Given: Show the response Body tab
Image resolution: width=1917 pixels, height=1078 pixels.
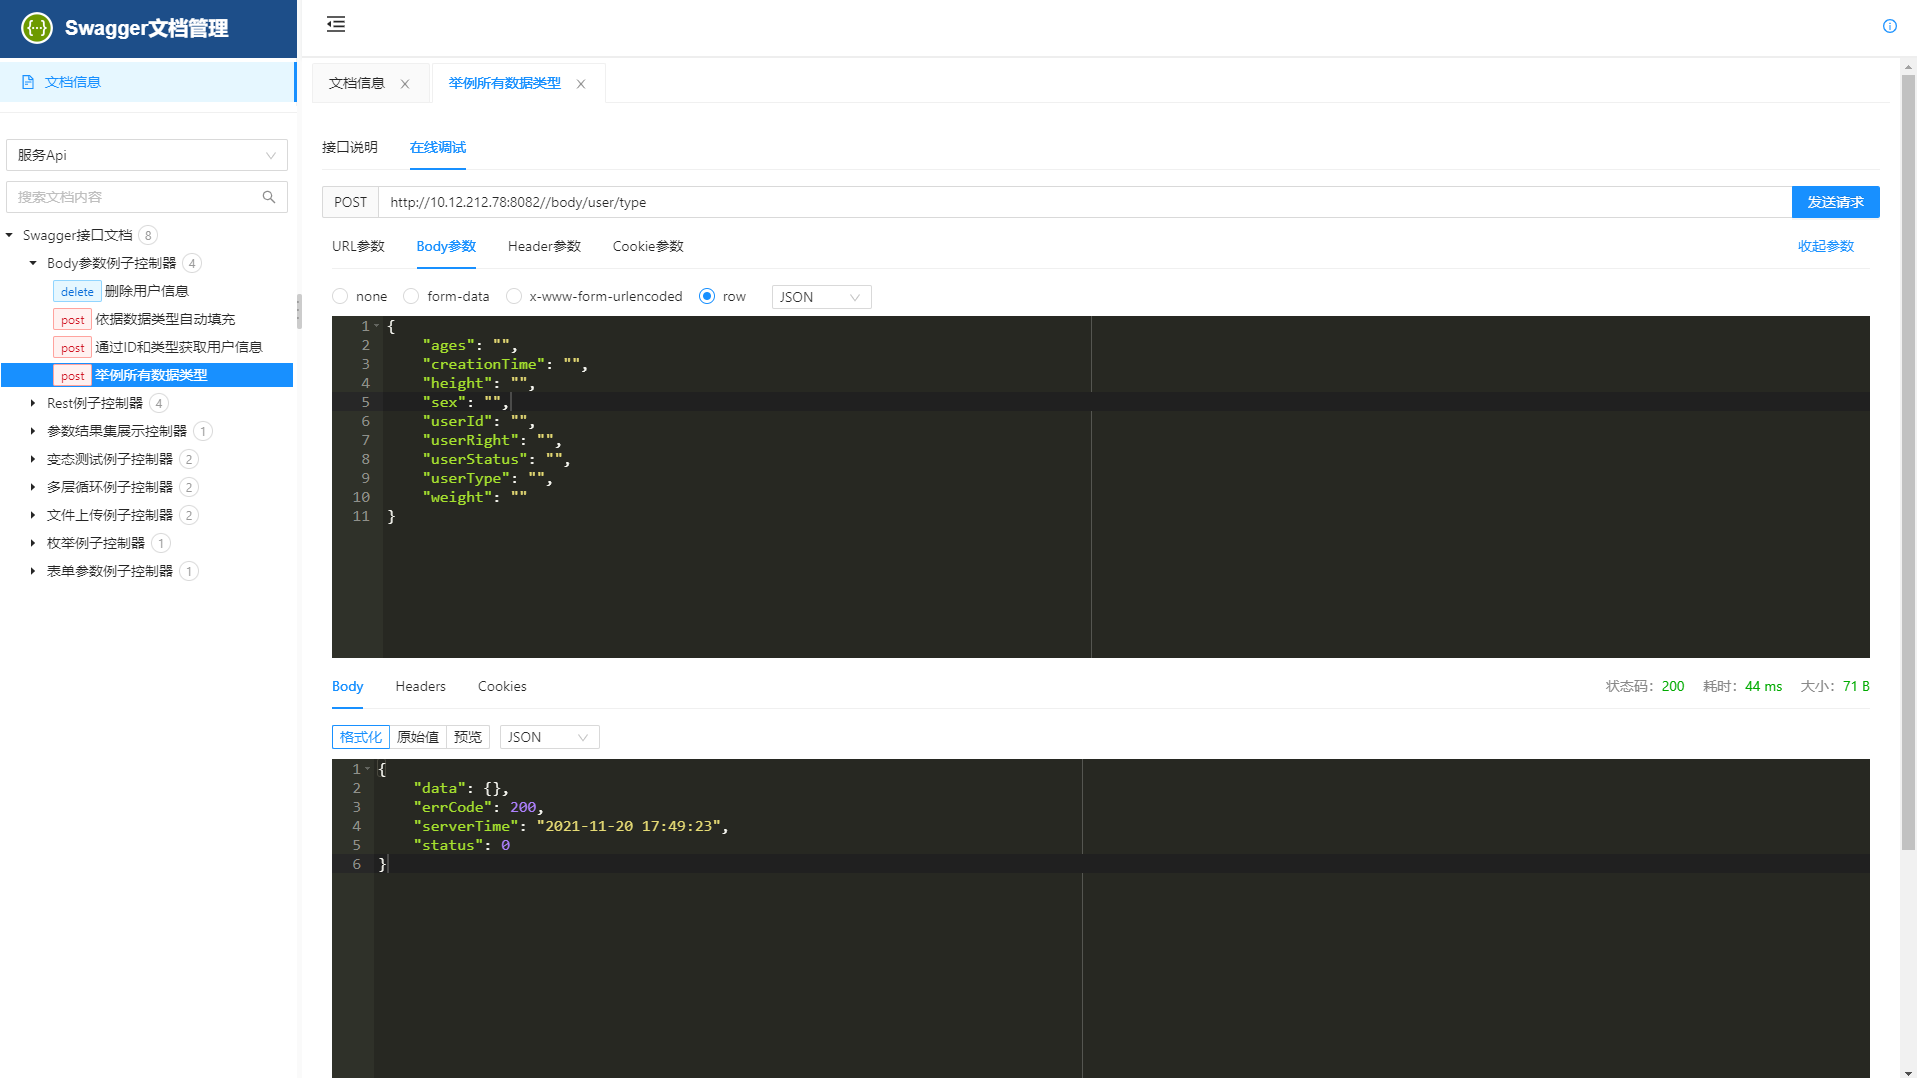Looking at the screenshot, I should coord(347,686).
